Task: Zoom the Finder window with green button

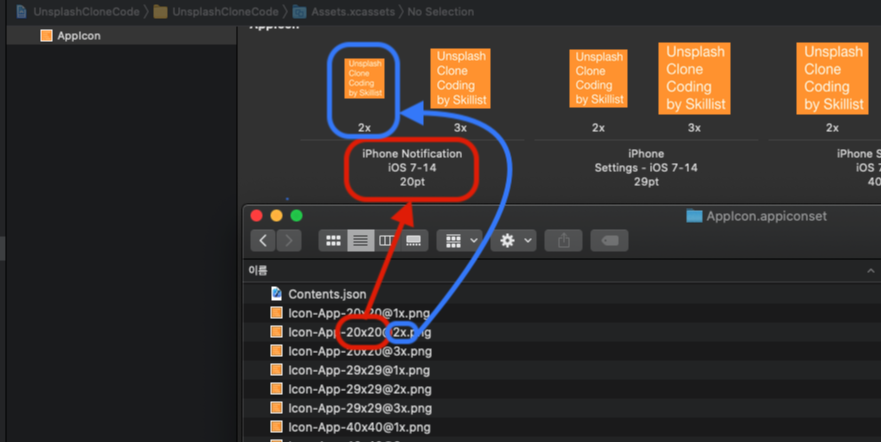Action: (297, 216)
